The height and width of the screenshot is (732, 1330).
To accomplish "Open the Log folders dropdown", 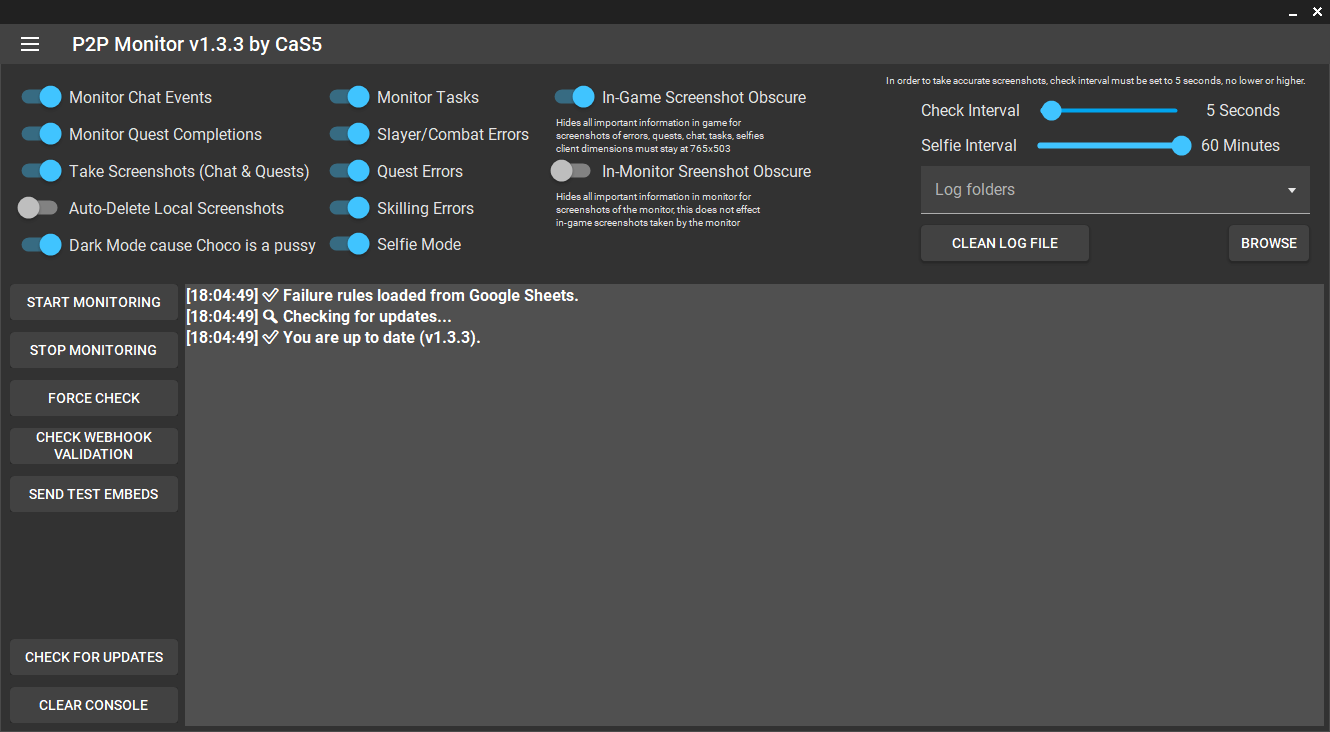I will [1115, 190].
